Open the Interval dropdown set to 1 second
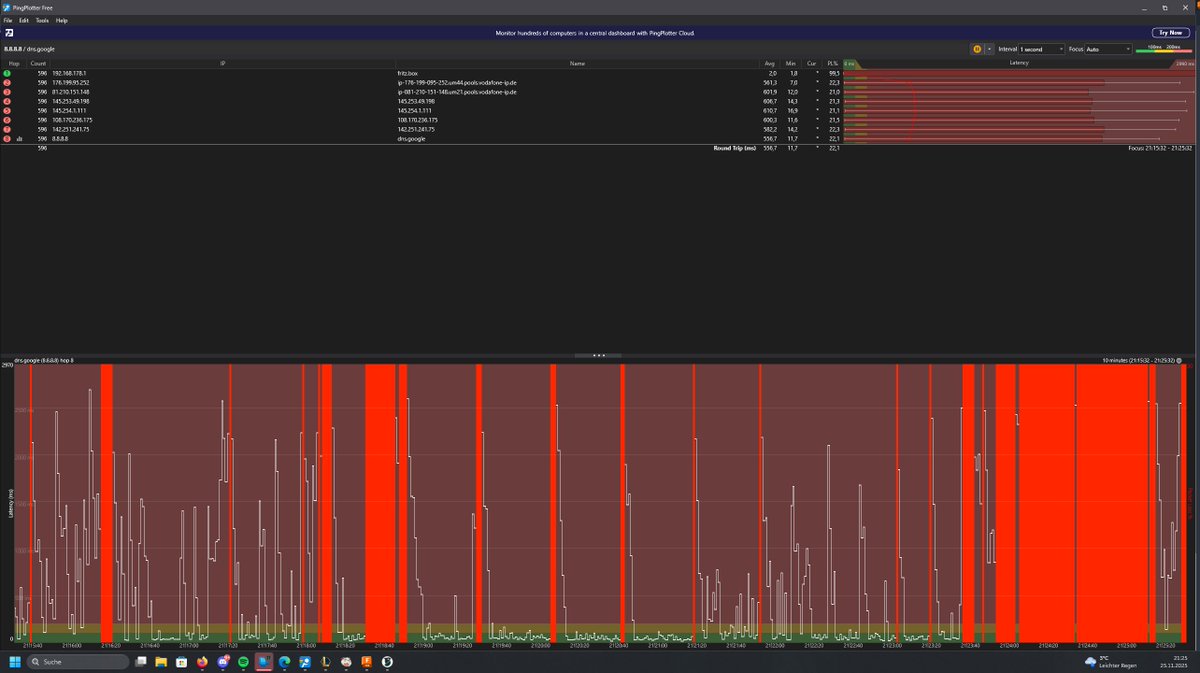Screen dimensions: 1200x673 pyautogui.click(x=1041, y=48)
